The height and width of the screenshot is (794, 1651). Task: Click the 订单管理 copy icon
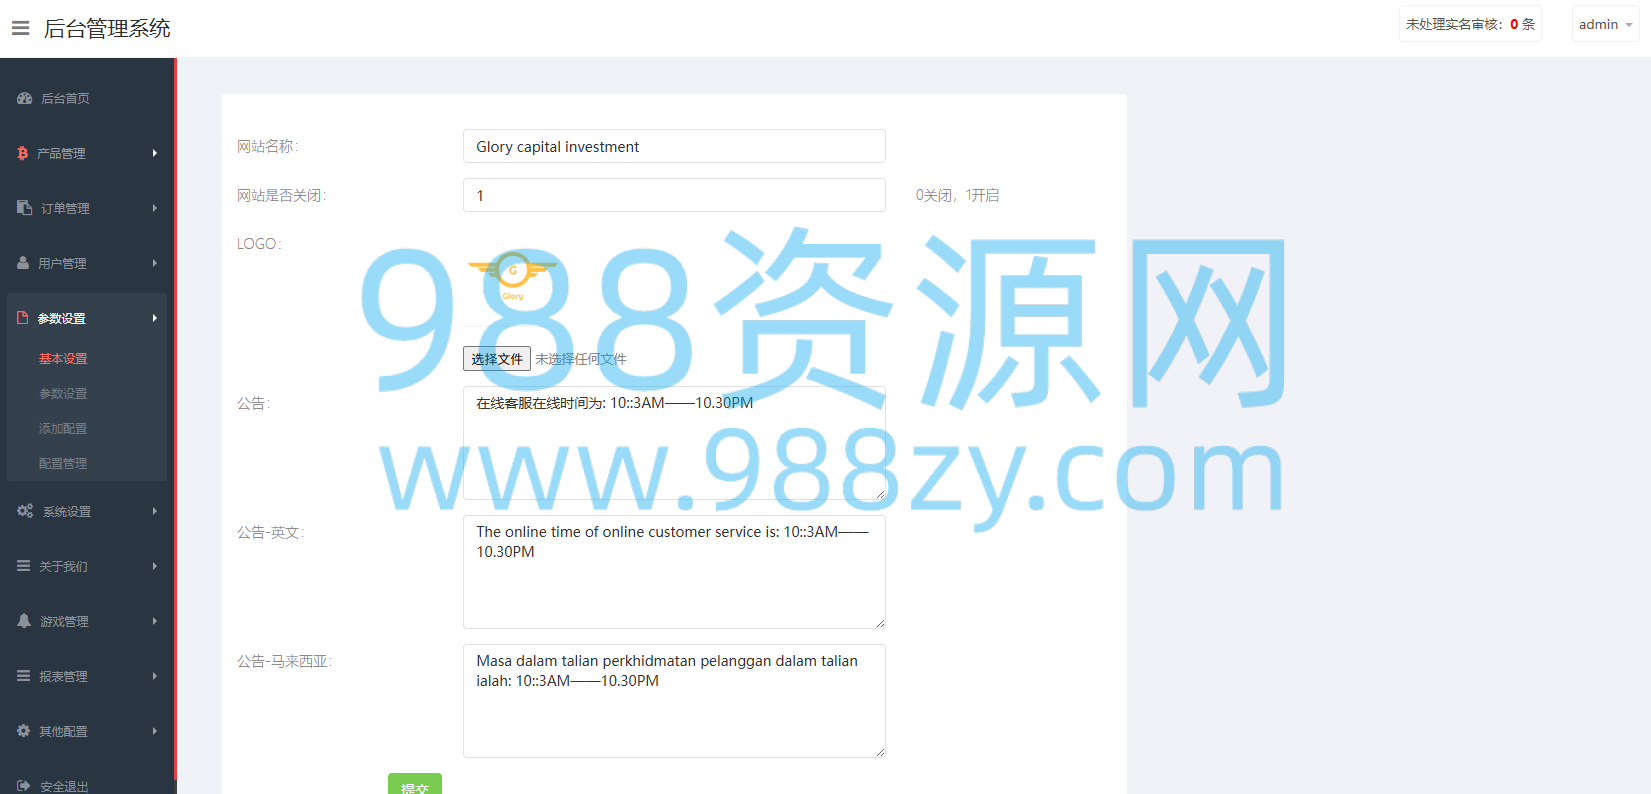click(25, 208)
